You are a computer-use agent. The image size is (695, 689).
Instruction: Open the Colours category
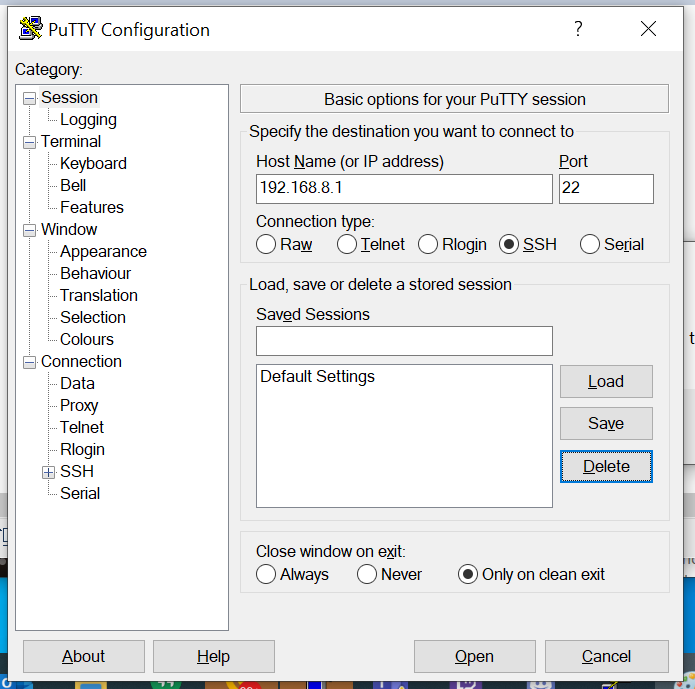click(x=87, y=340)
